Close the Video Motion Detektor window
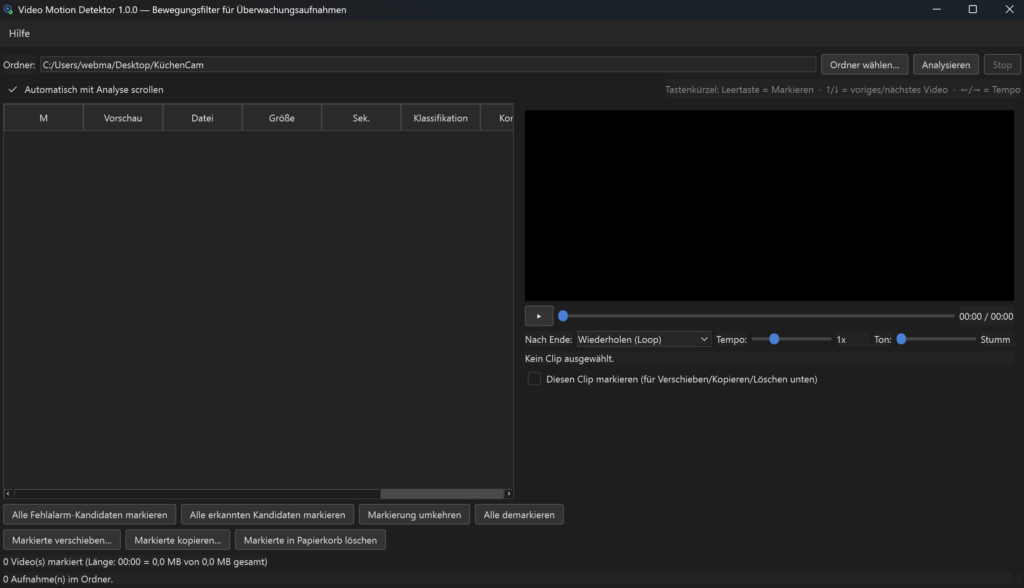This screenshot has width=1024, height=588. tap(1009, 10)
